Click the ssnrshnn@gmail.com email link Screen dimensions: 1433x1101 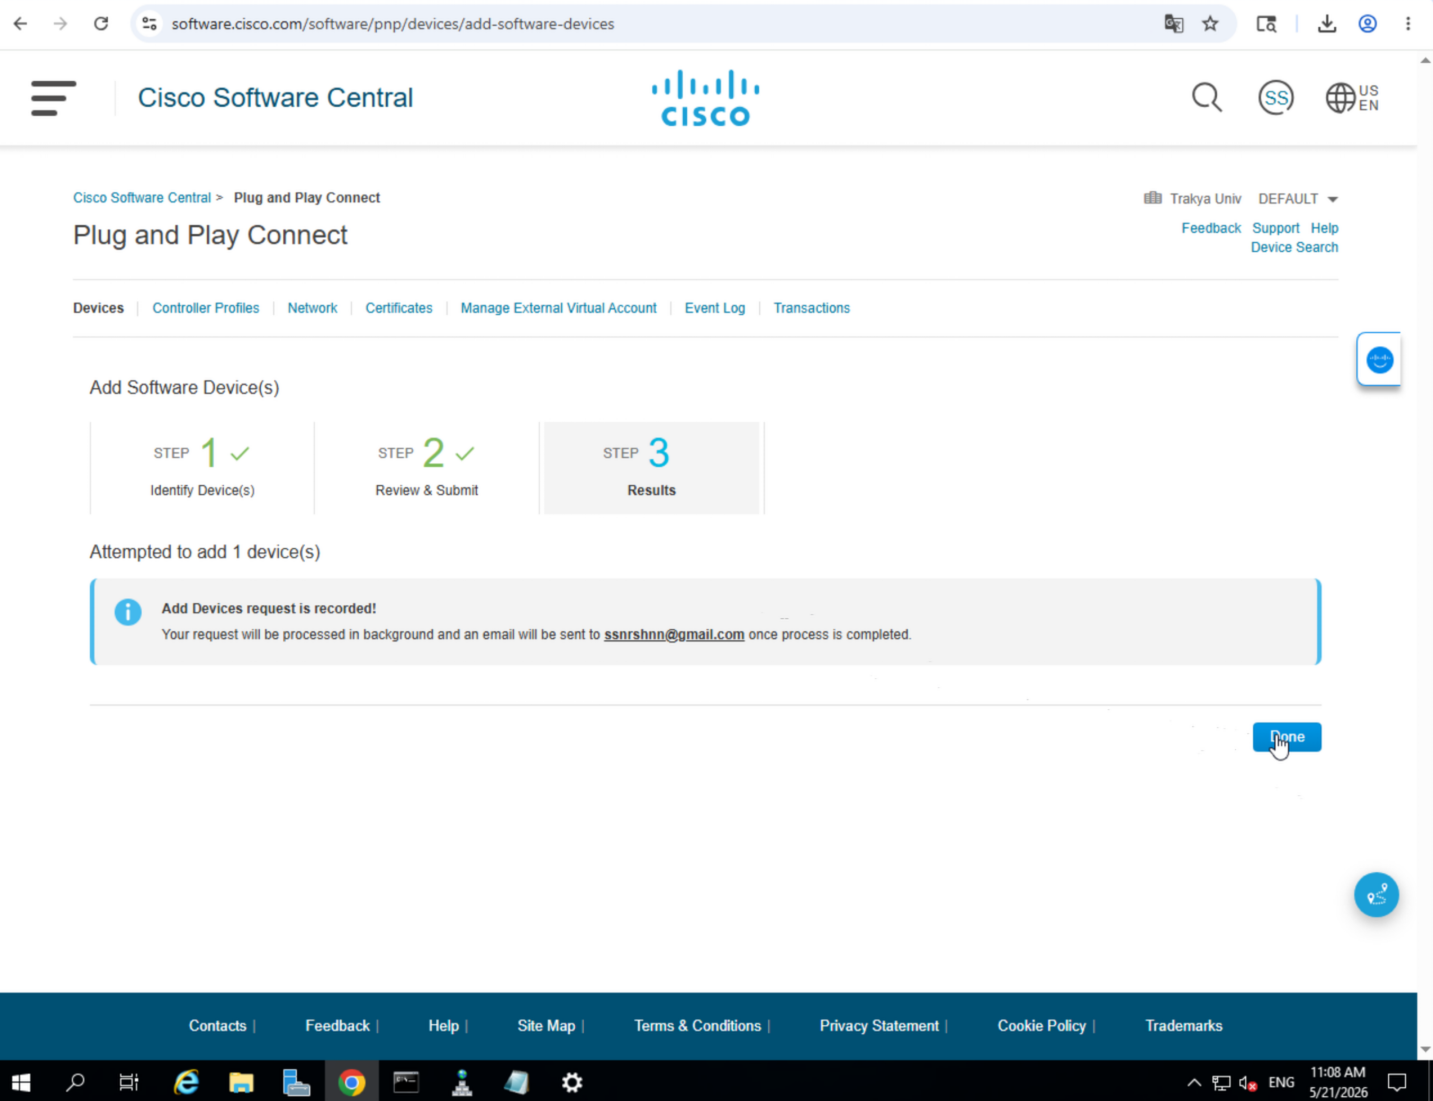tap(674, 635)
